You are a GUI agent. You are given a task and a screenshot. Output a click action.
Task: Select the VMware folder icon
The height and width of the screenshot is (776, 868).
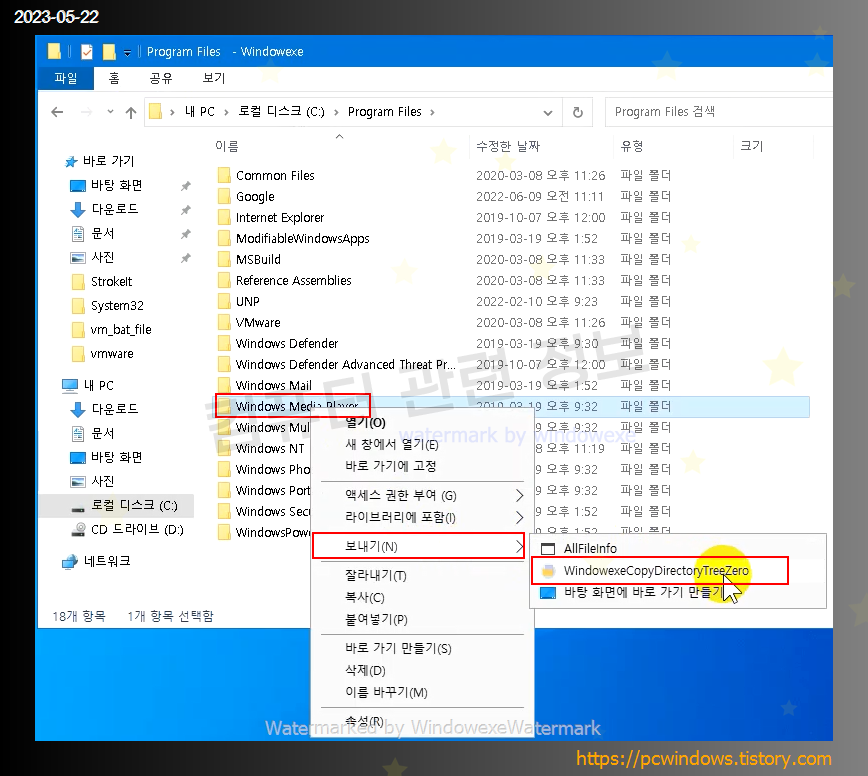coord(224,323)
